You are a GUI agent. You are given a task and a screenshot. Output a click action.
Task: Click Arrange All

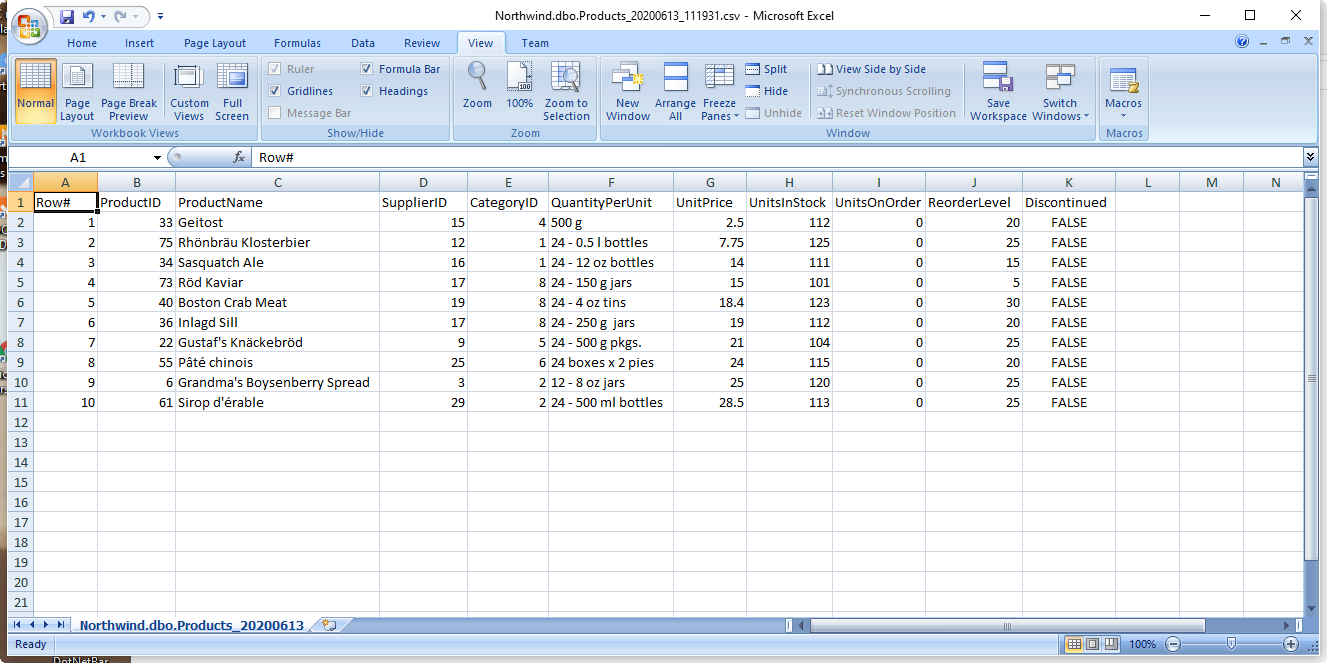click(x=675, y=91)
